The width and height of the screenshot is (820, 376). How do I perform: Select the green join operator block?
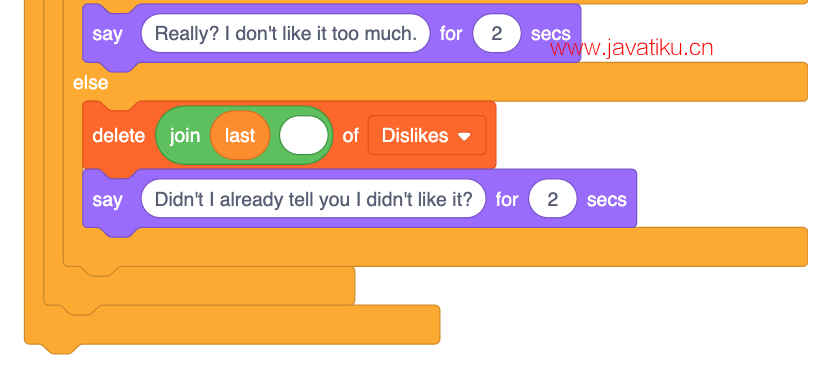pyautogui.click(x=244, y=135)
